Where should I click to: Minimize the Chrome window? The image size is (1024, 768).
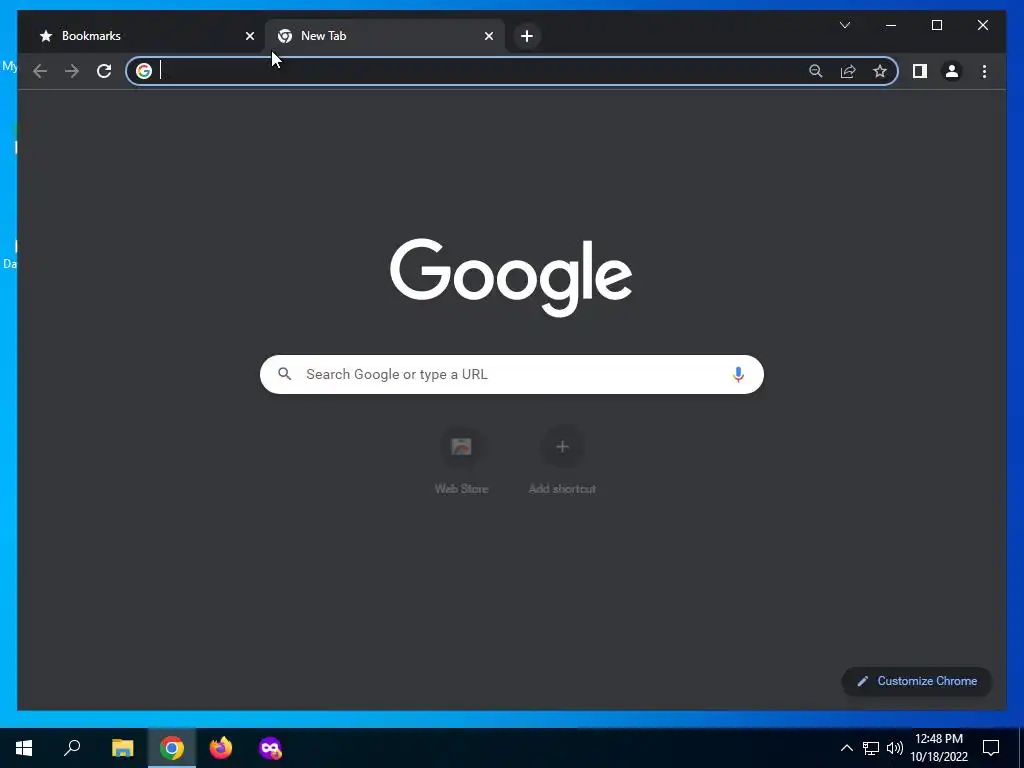pyautogui.click(x=891, y=25)
